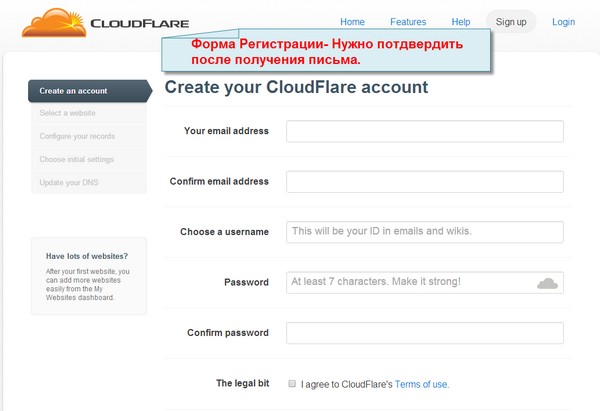Select the Choose initial settings step
This screenshot has width=600, height=411.
pyautogui.click(x=89, y=159)
